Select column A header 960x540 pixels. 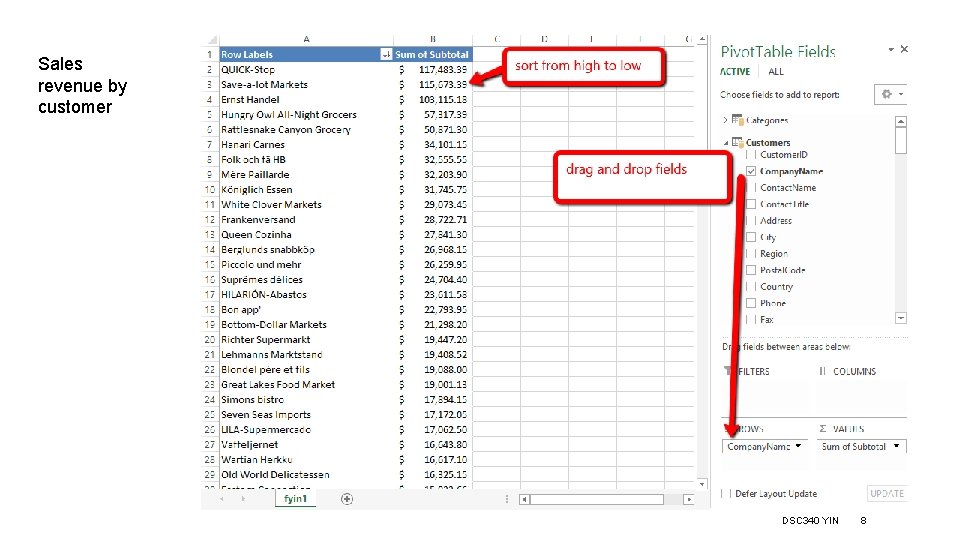(x=306, y=39)
